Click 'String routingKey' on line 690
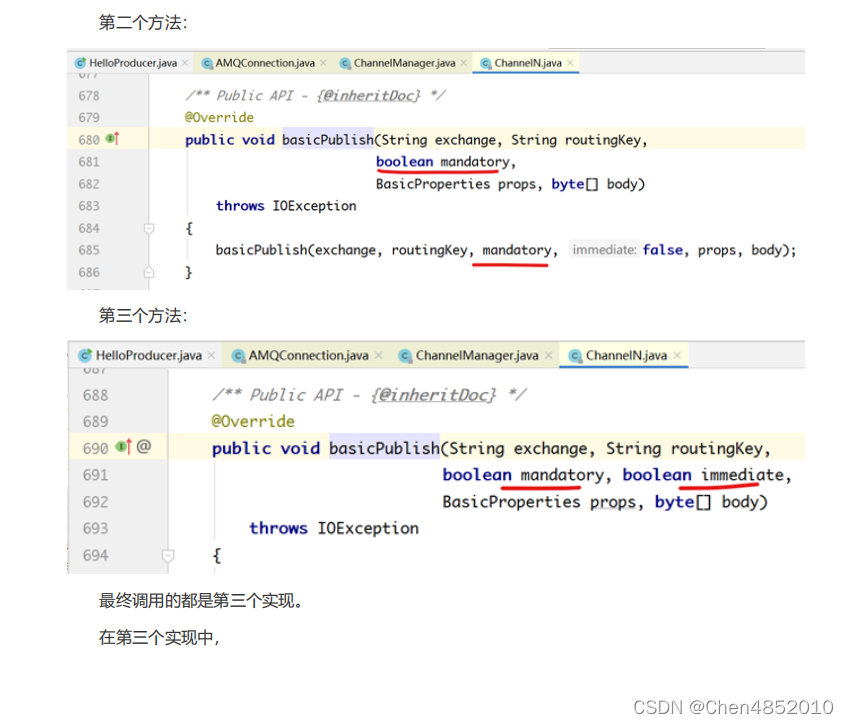This screenshot has height=724, width=849. click(x=684, y=448)
